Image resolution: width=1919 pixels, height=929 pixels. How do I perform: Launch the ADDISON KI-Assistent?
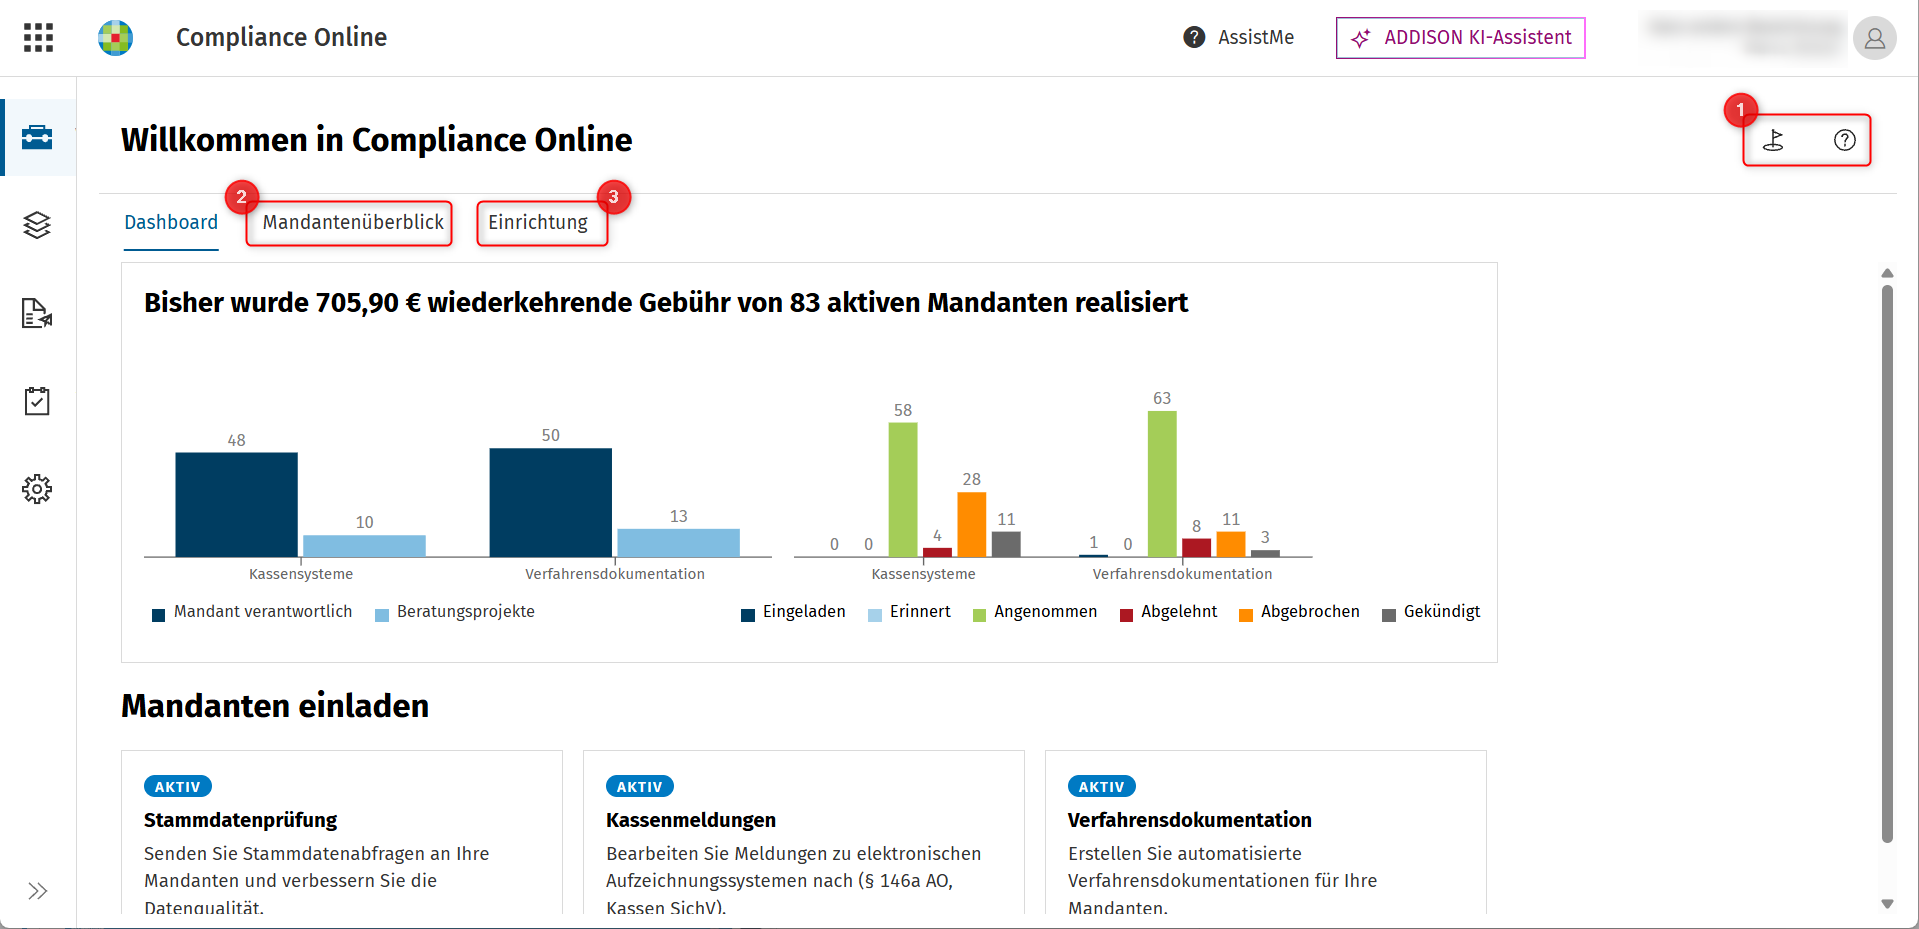click(x=1460, y=38)
